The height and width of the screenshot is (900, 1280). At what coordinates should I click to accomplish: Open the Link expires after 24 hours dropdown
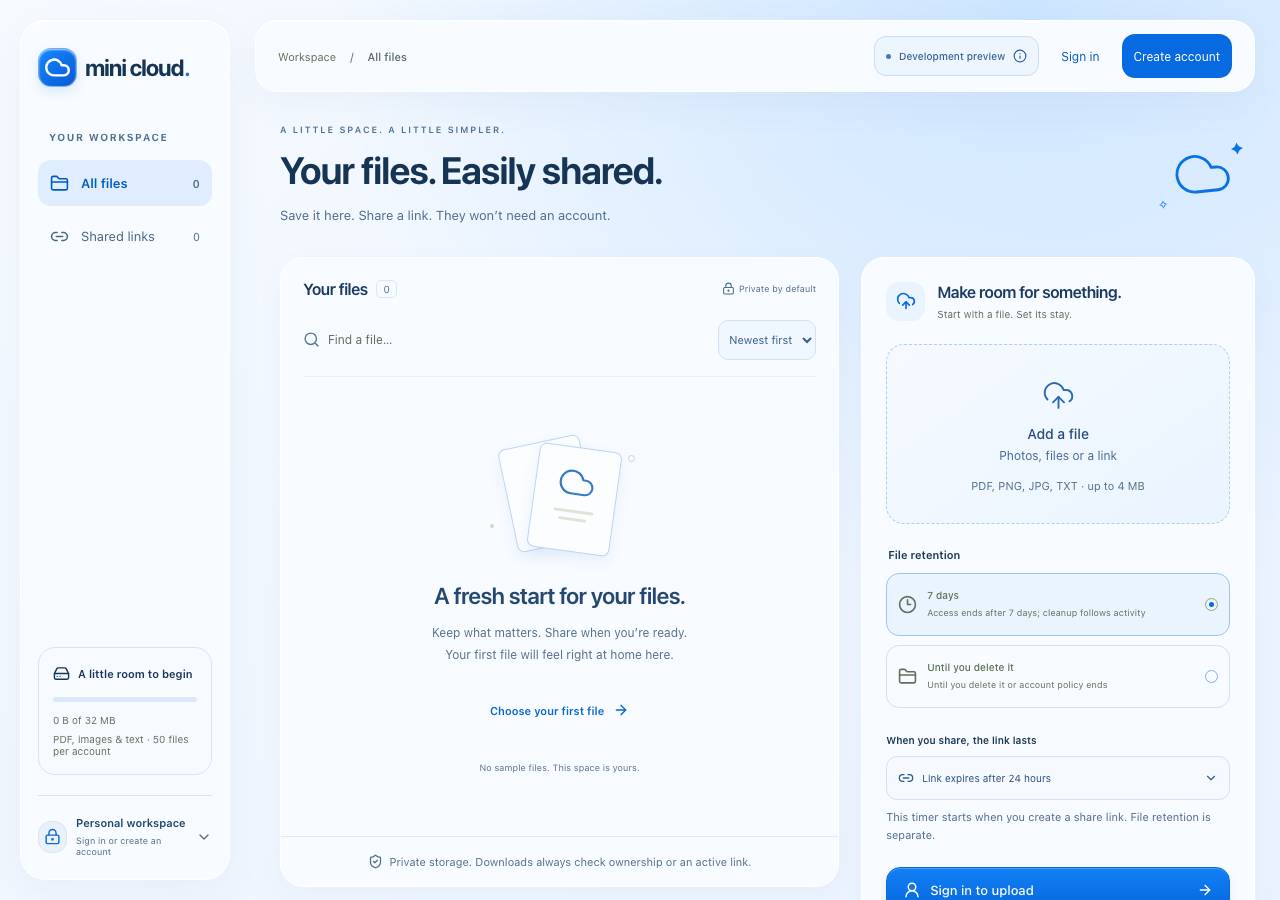1058,778
